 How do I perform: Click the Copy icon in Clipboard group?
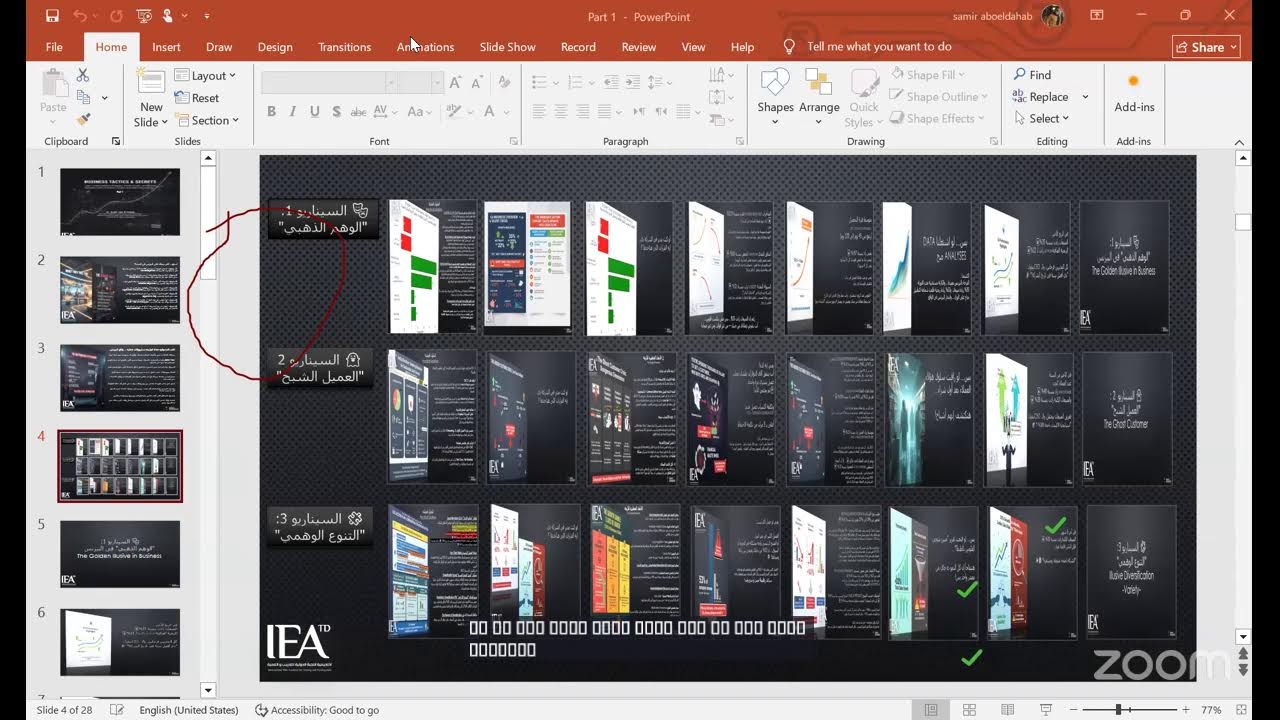pyautogui.click(x=83, y=97)
